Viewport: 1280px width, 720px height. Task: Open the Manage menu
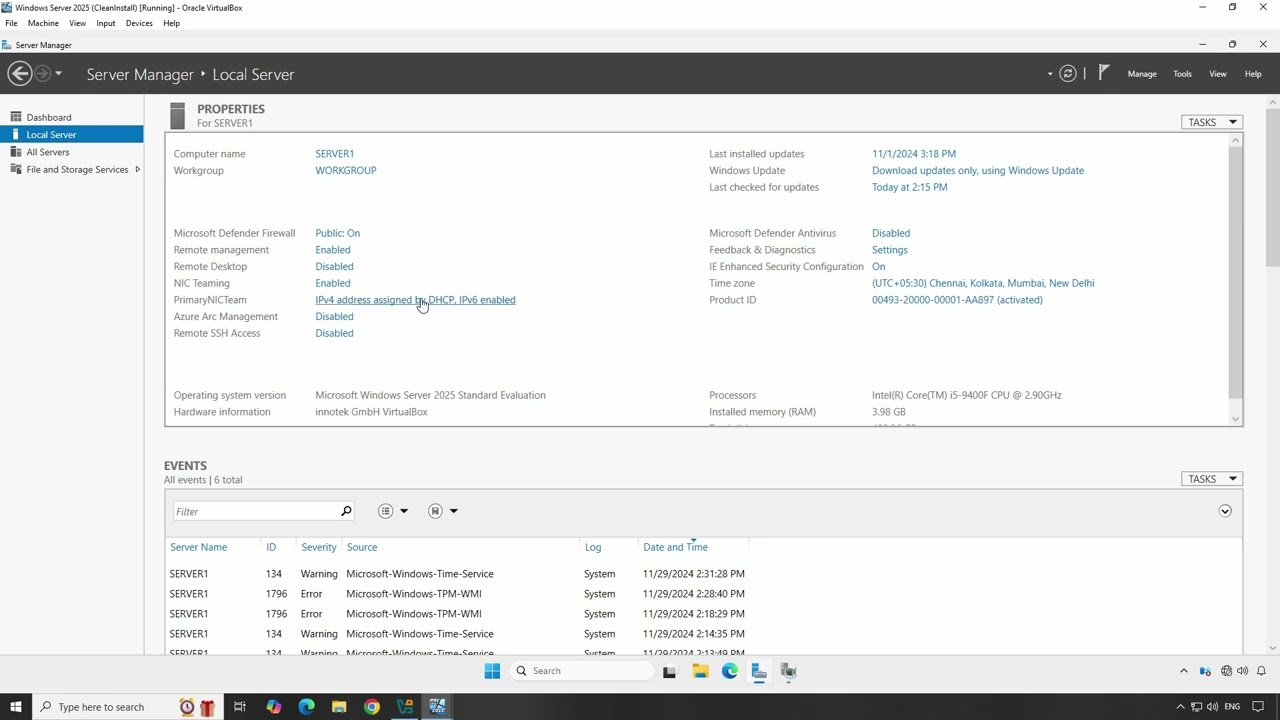1142,74
